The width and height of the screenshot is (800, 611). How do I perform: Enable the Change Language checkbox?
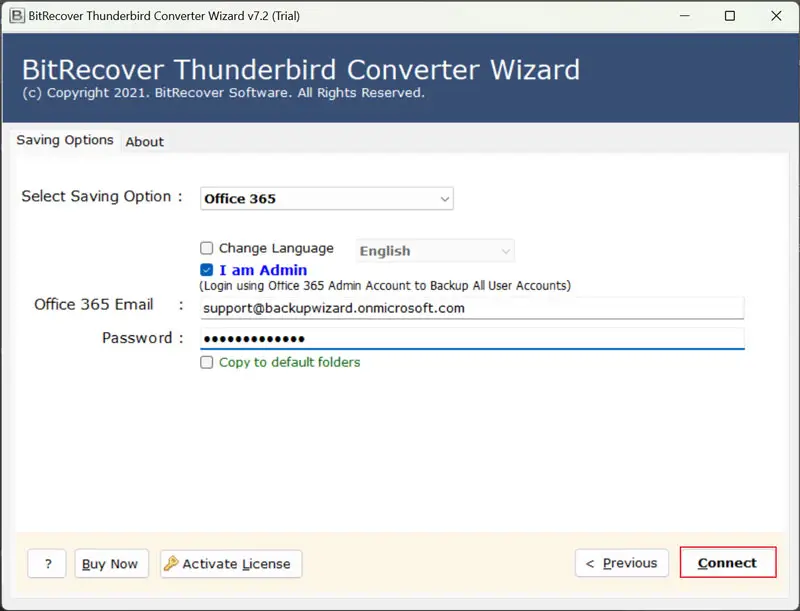click(x=207, y=249)
